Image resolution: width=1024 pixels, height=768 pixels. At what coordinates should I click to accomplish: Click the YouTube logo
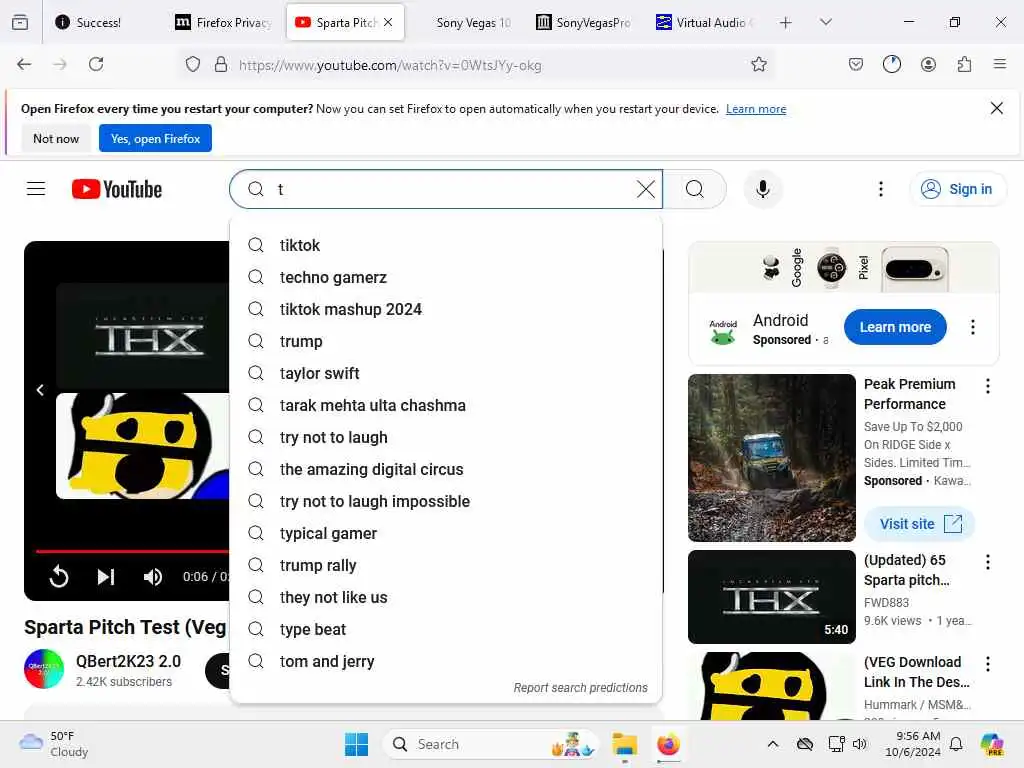pyautogui.click(x=117, y=189)
